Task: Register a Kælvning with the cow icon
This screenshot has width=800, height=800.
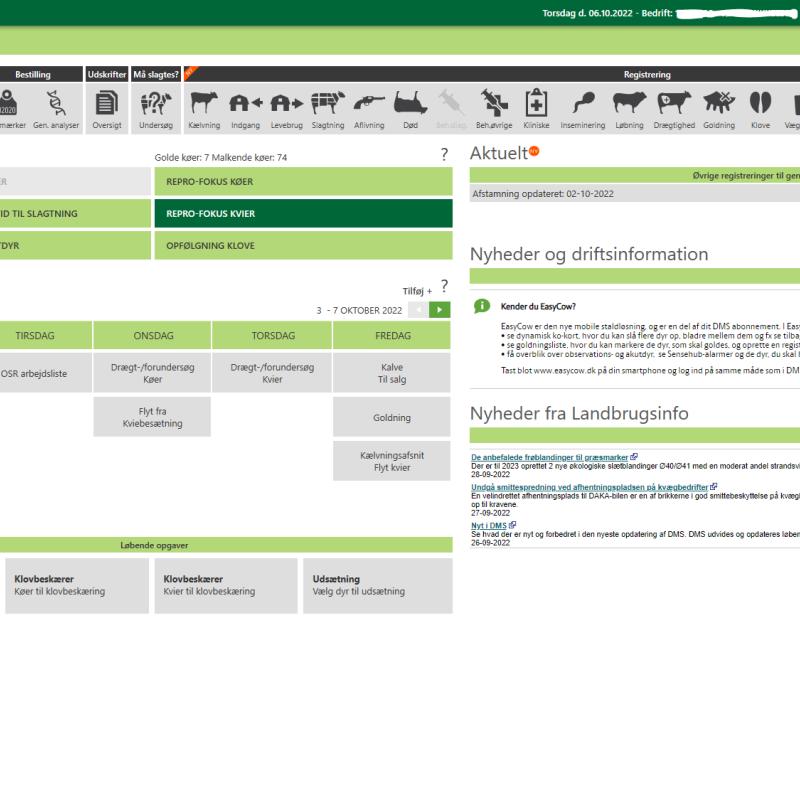Action: (x=204, y=103)
